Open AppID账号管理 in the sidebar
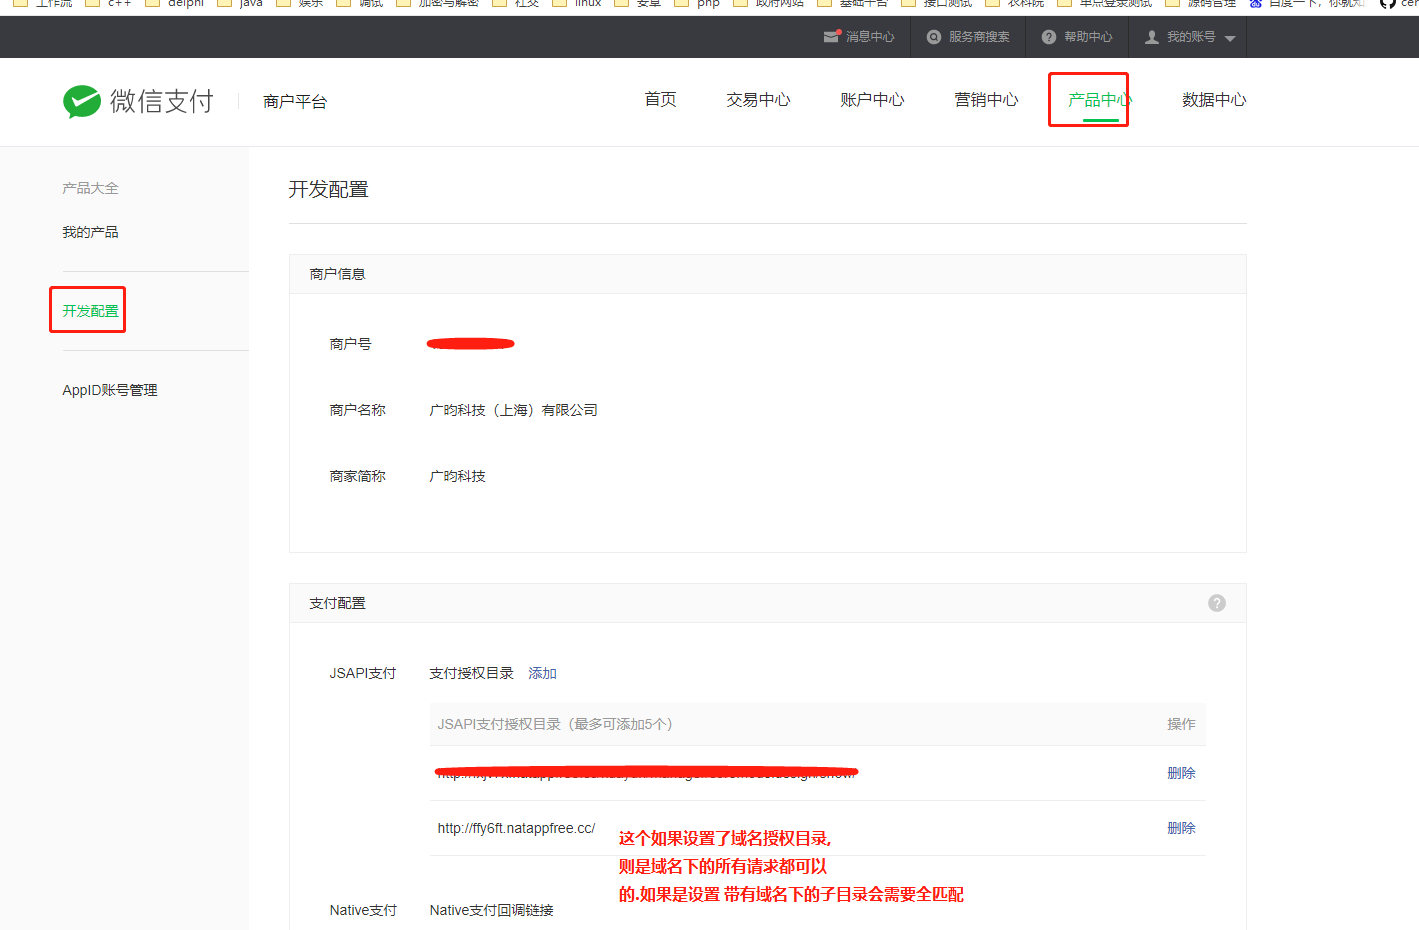The image size is (1419, 930). 110,390
